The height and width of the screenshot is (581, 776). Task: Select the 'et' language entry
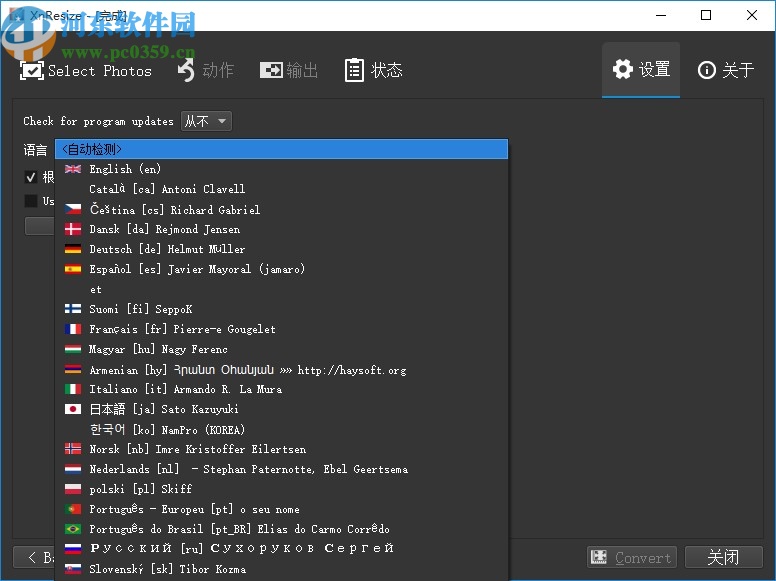(281, 289)
